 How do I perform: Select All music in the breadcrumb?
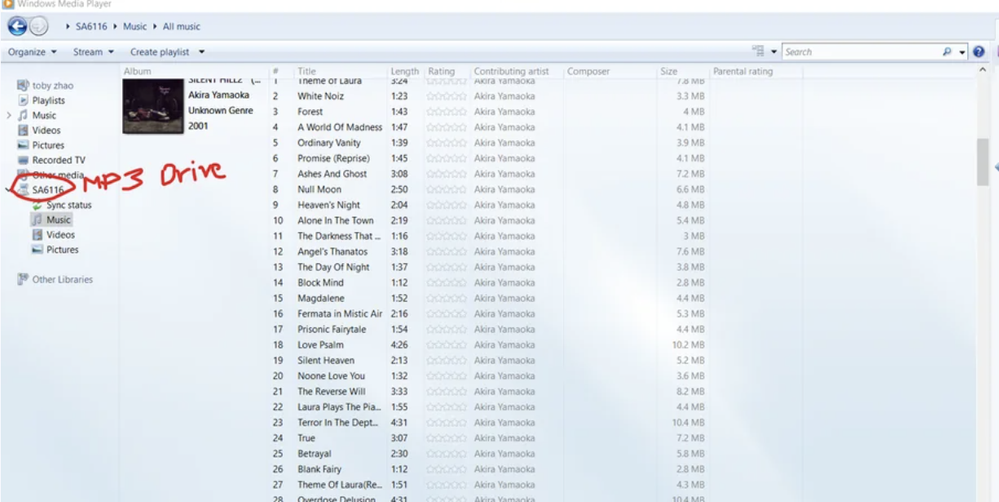point(182,27)
